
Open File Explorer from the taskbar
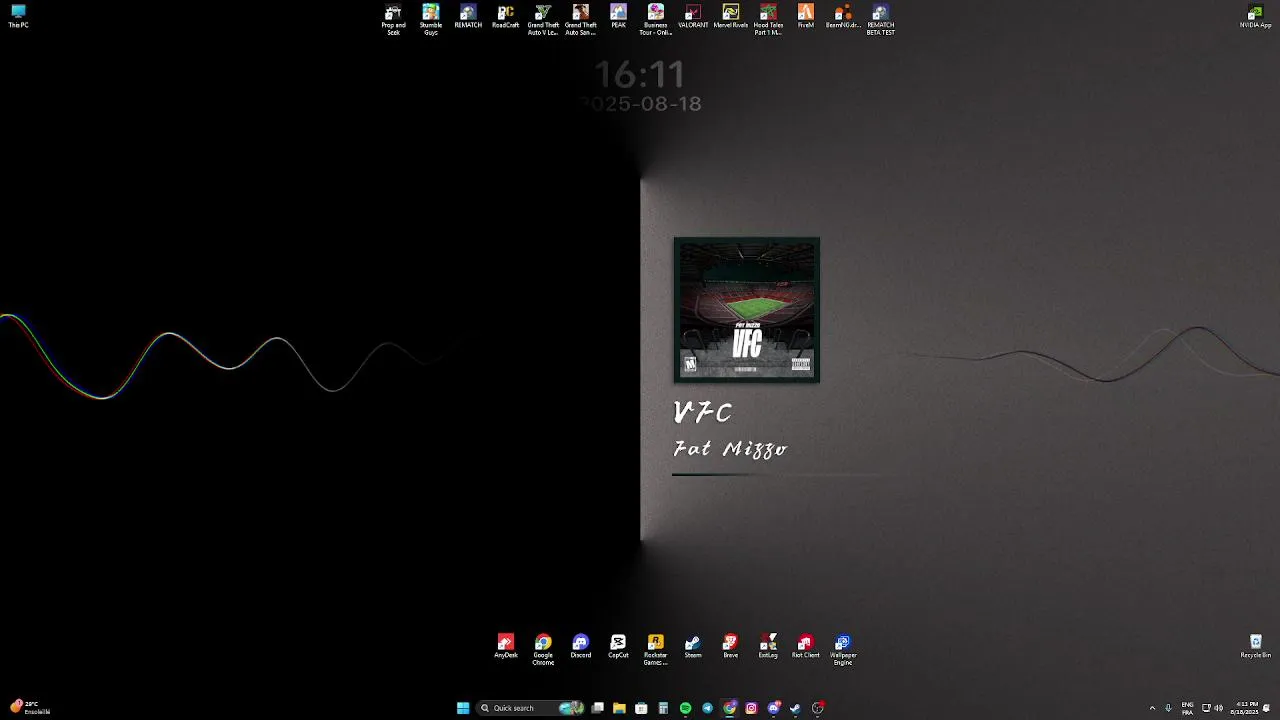tap(619, 708)
